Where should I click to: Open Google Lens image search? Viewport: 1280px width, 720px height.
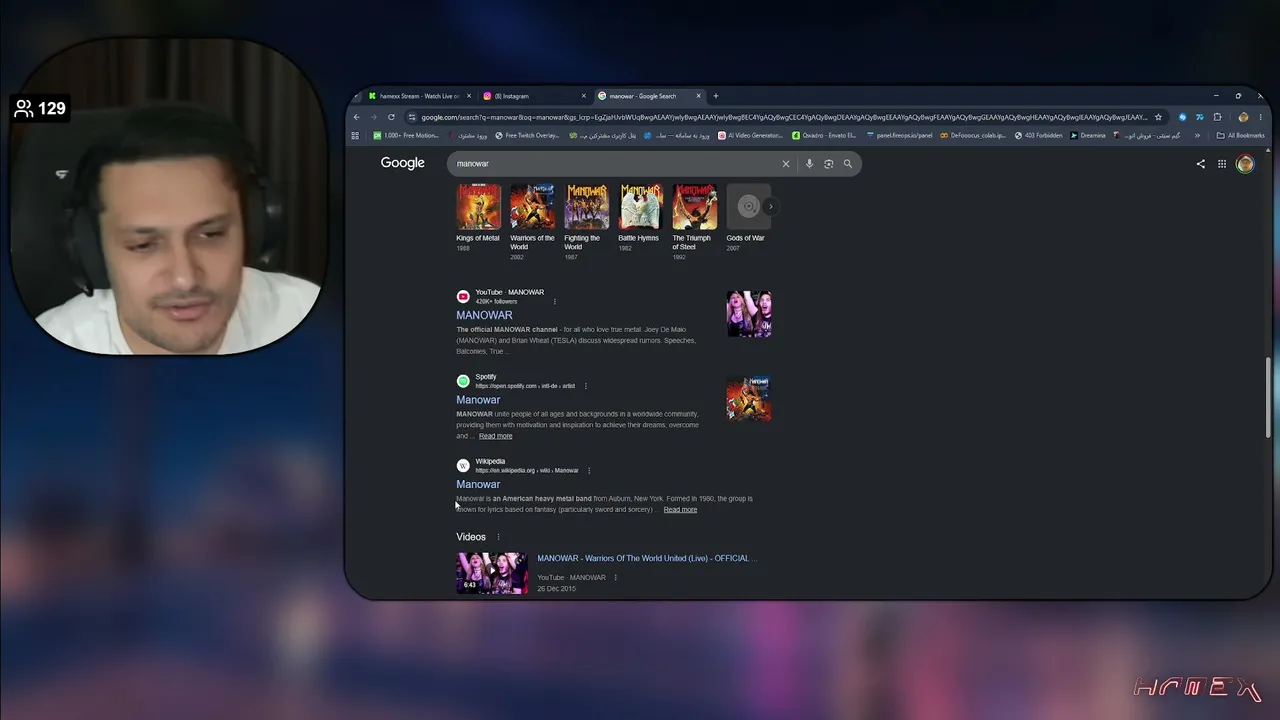click(x=828, y=164)
